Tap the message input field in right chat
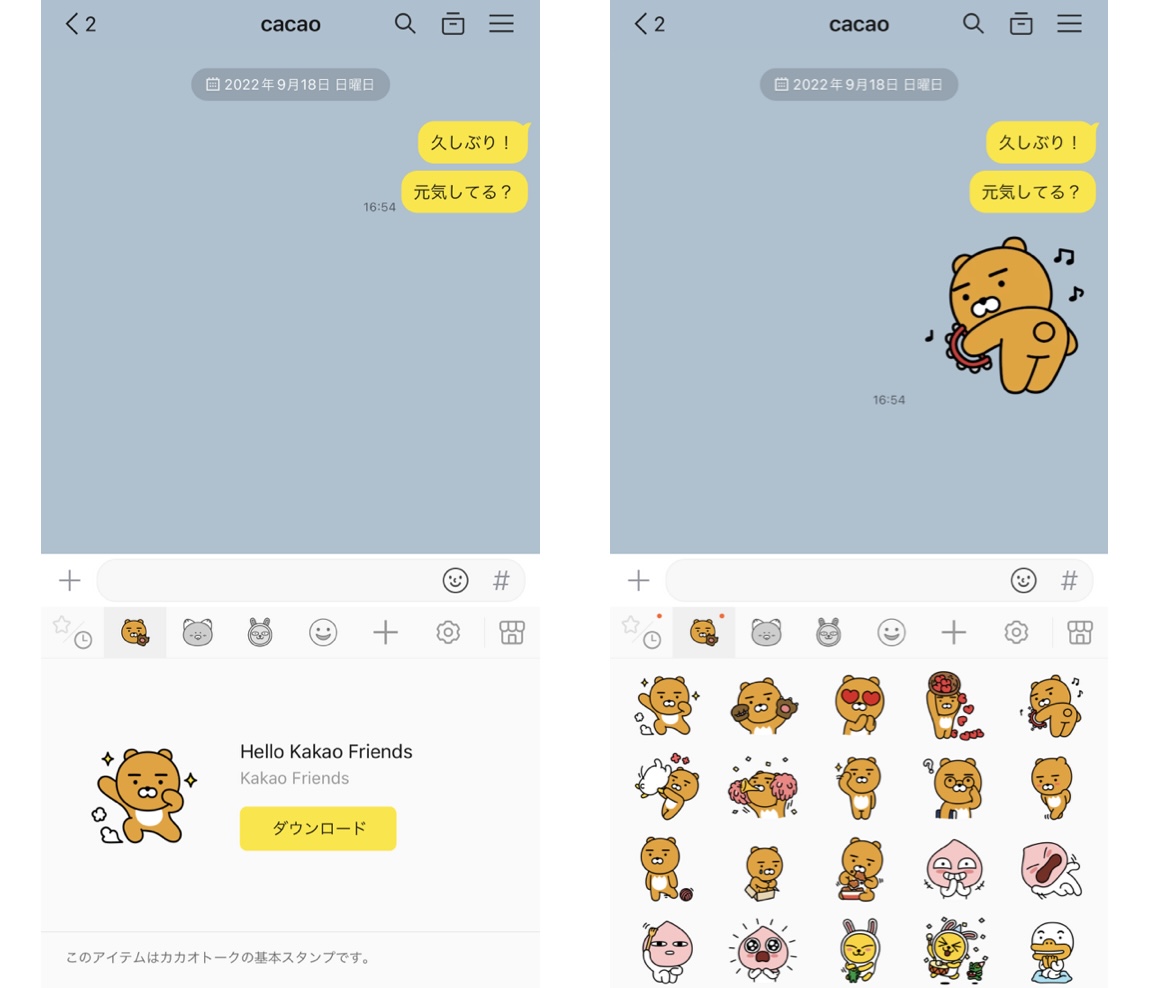The image size is (1154, 988). [x=835, y=581]
